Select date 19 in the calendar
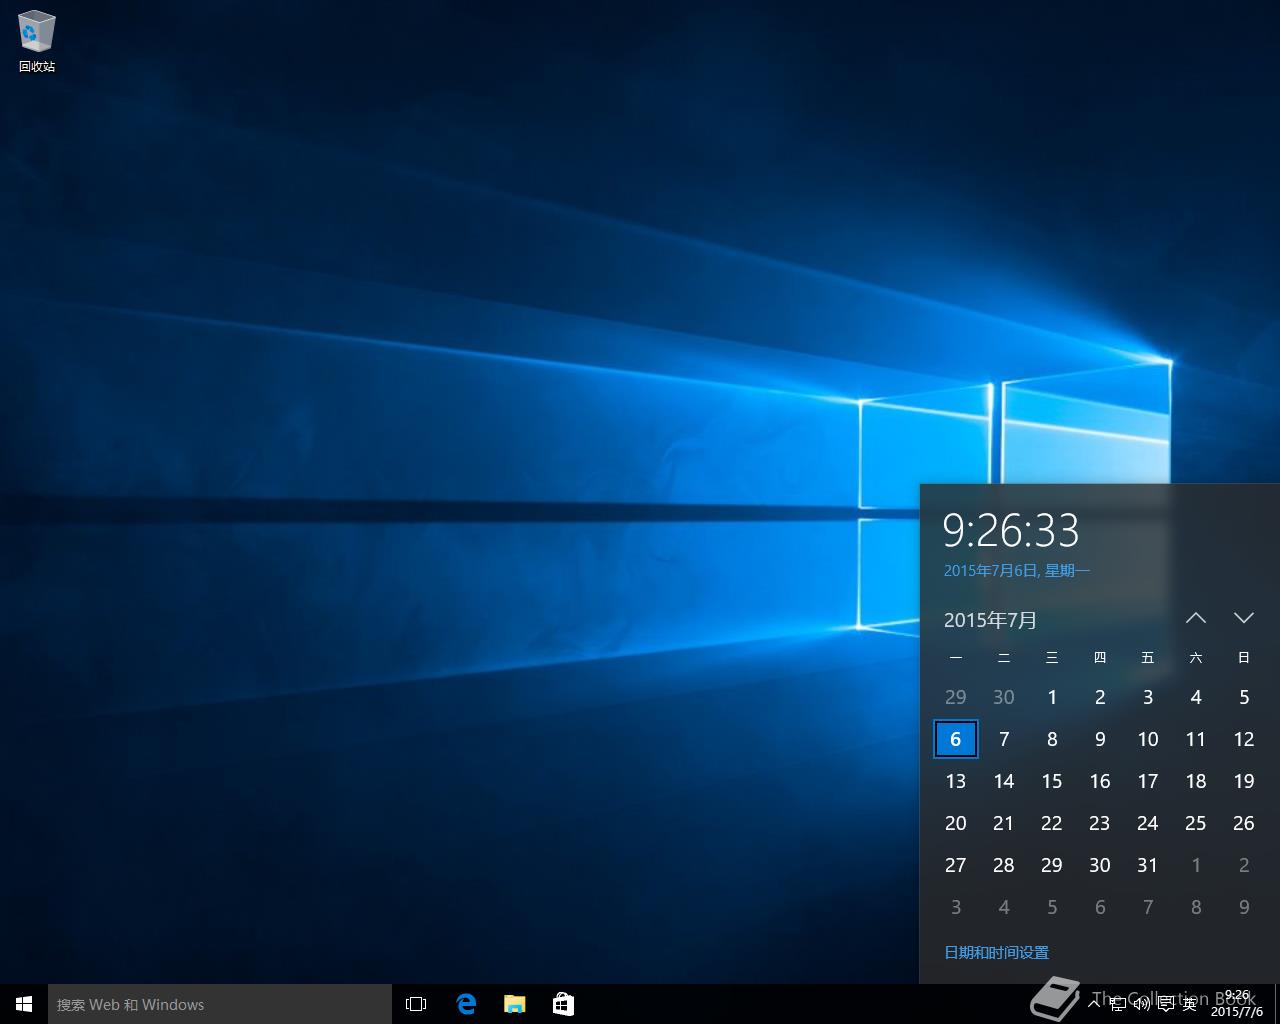The height and width of the screenshot is (1024, 1280). [x=1244, y=781]
